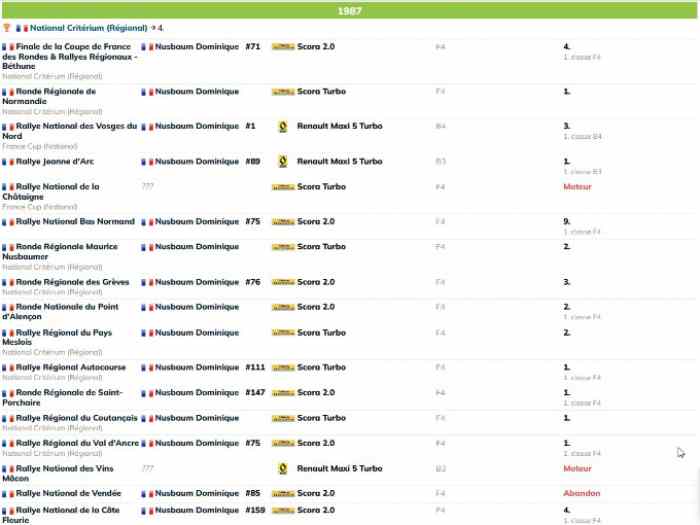Click the Scora logo in the Rallye National Bas Normand row
700x525 pixels.
(x=283, y=222)
